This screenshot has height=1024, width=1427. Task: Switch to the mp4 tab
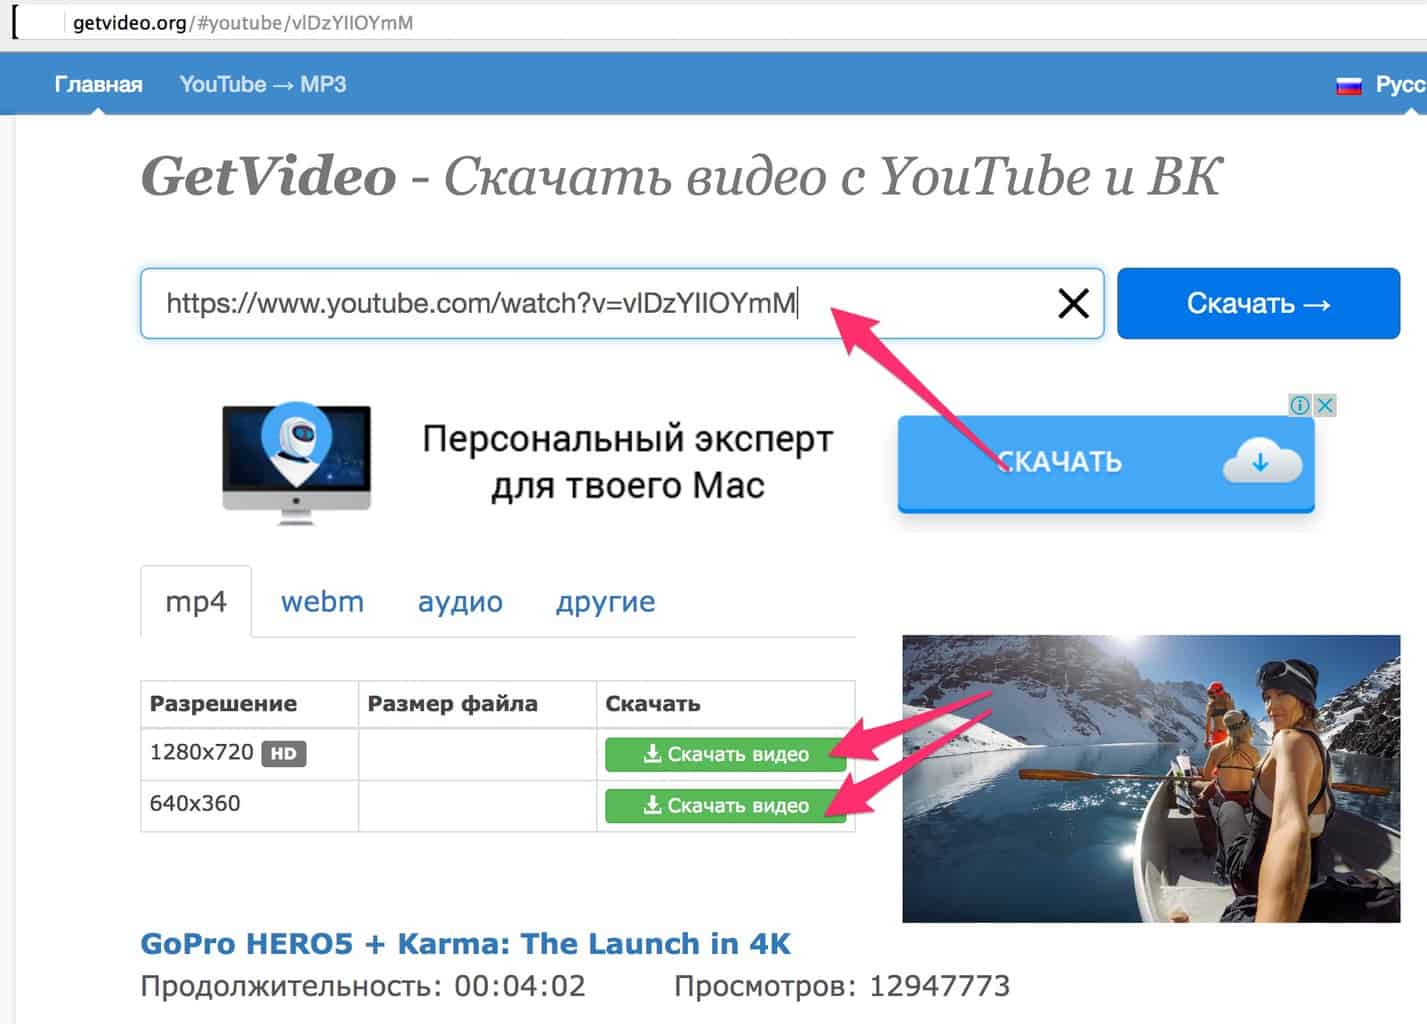click(196, 602)
